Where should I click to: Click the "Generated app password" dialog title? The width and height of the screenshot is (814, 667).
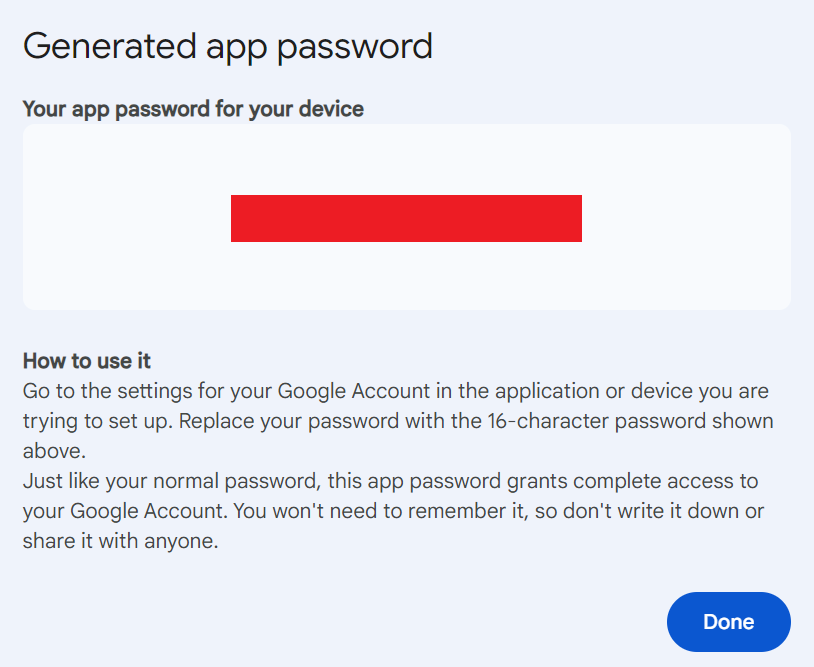pos(227,46)
